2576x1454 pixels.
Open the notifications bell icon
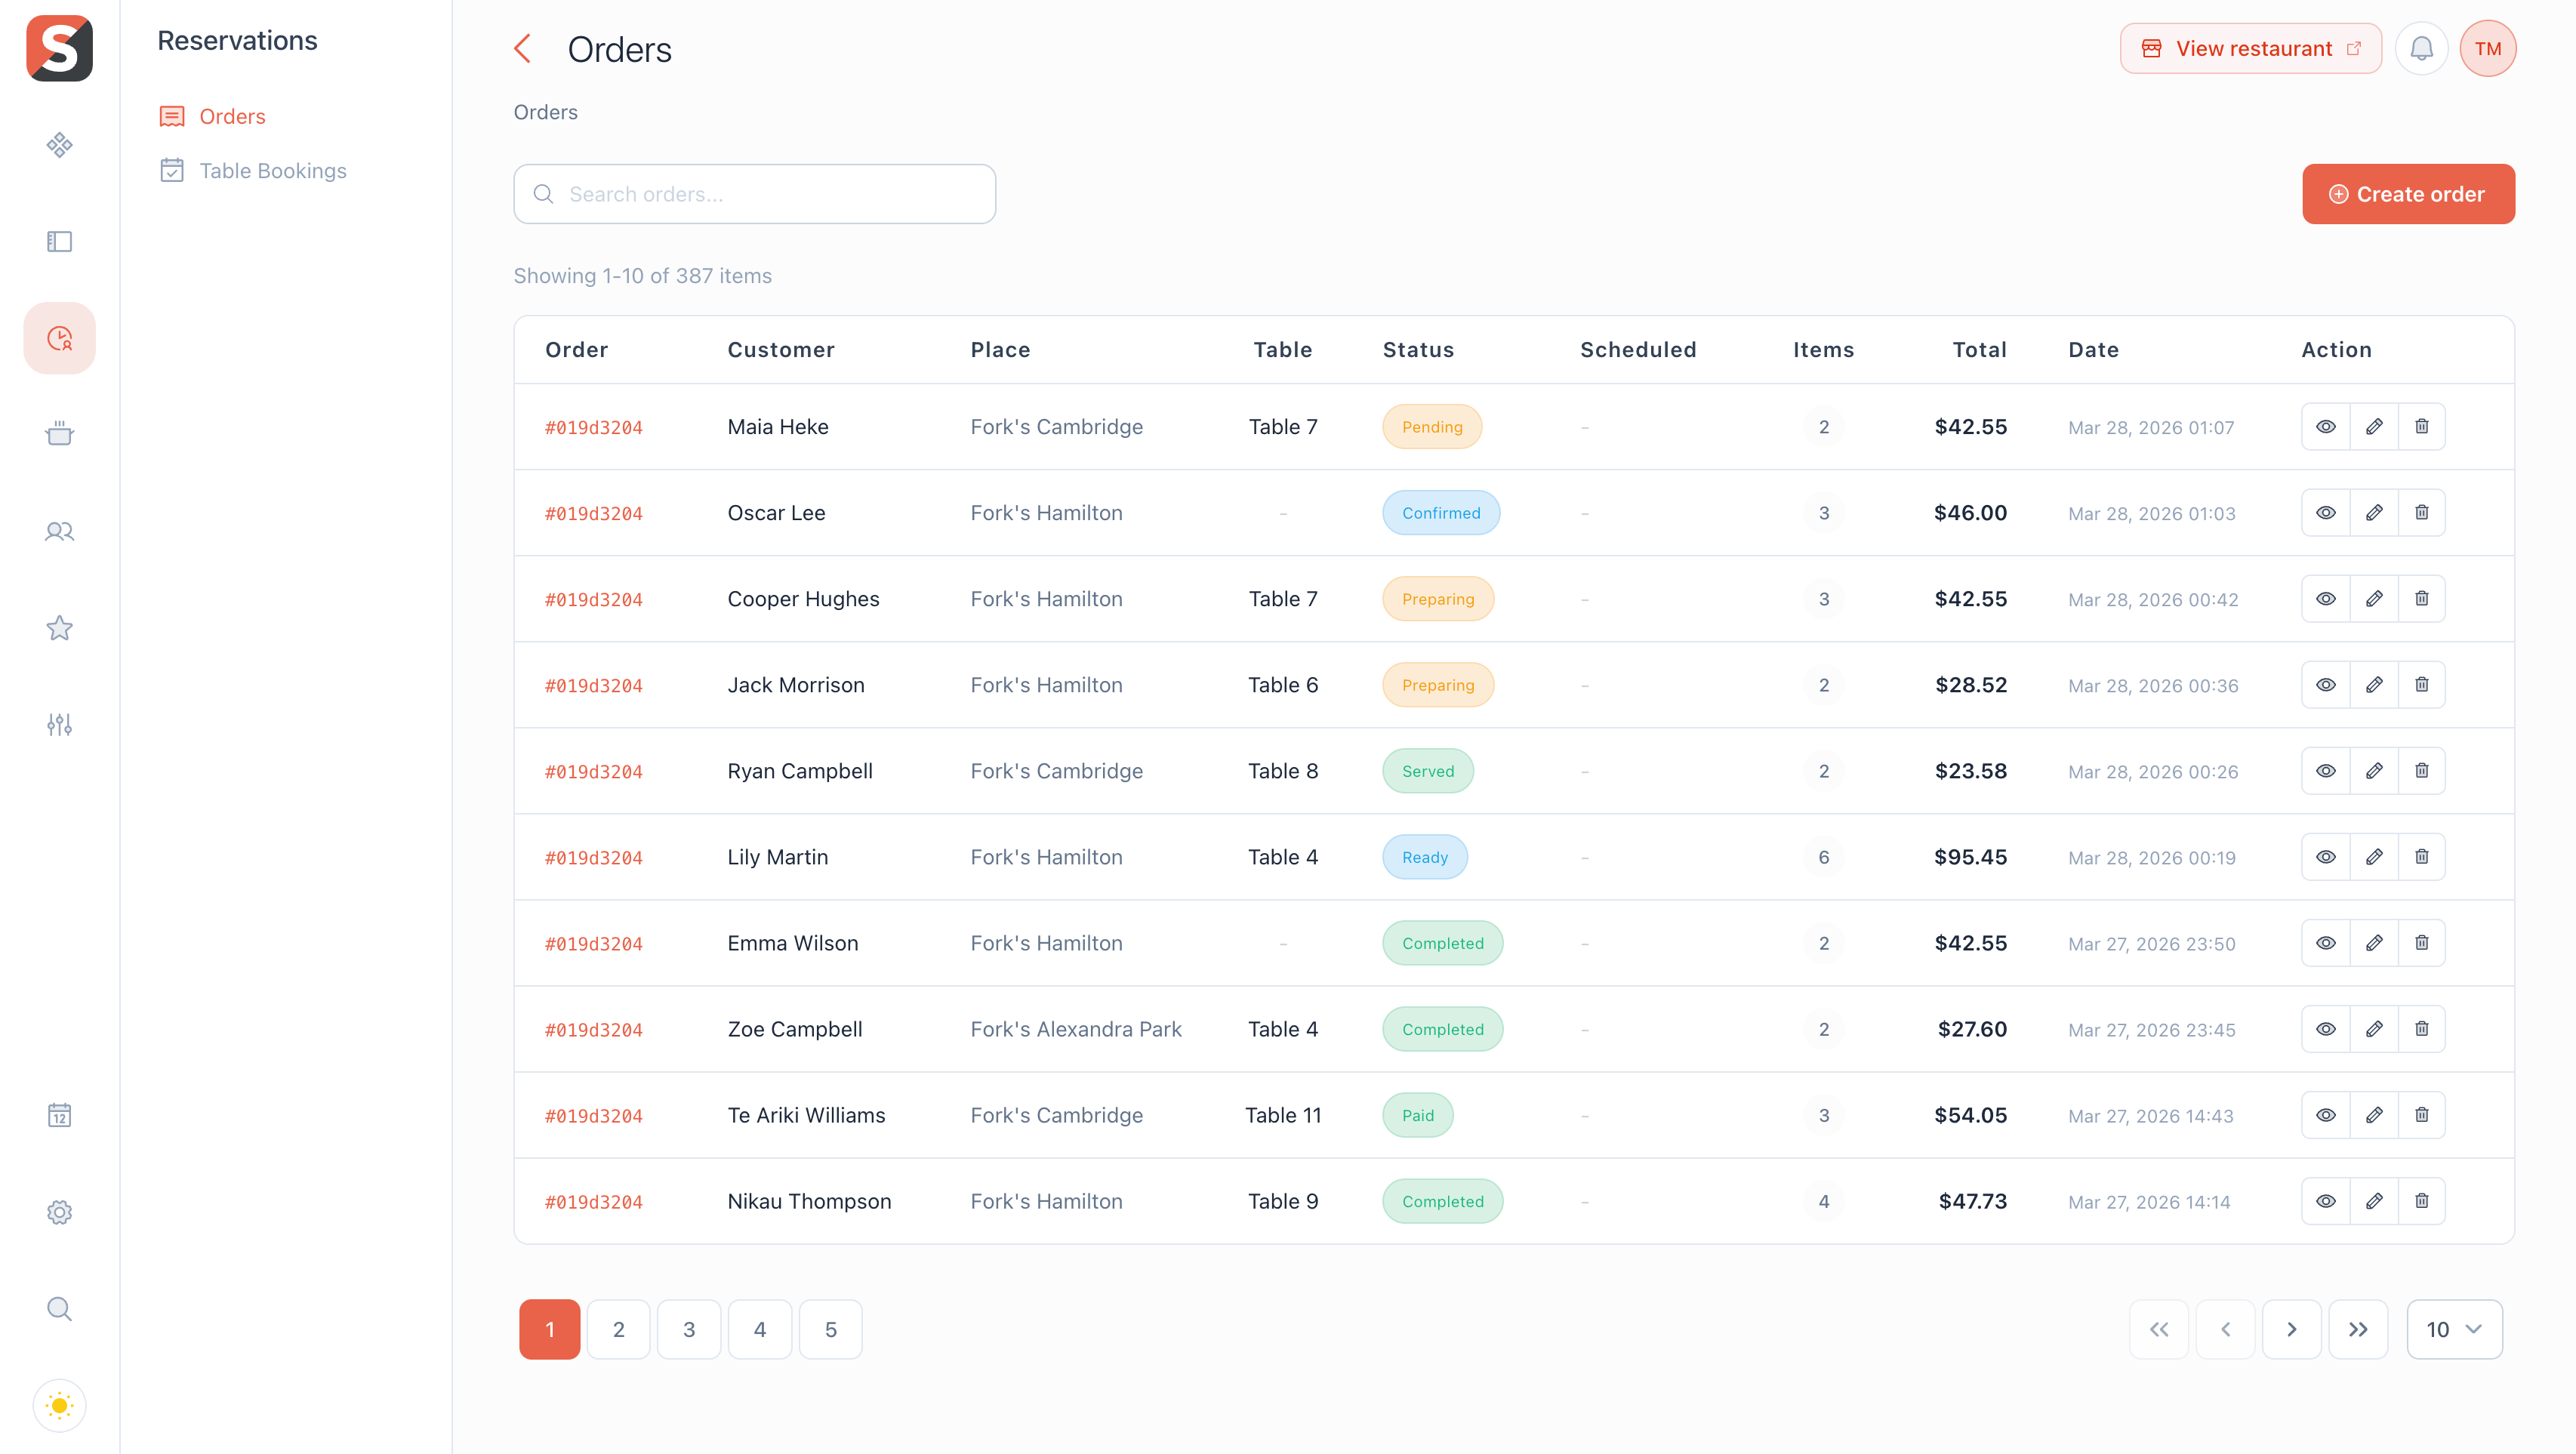2421,47
